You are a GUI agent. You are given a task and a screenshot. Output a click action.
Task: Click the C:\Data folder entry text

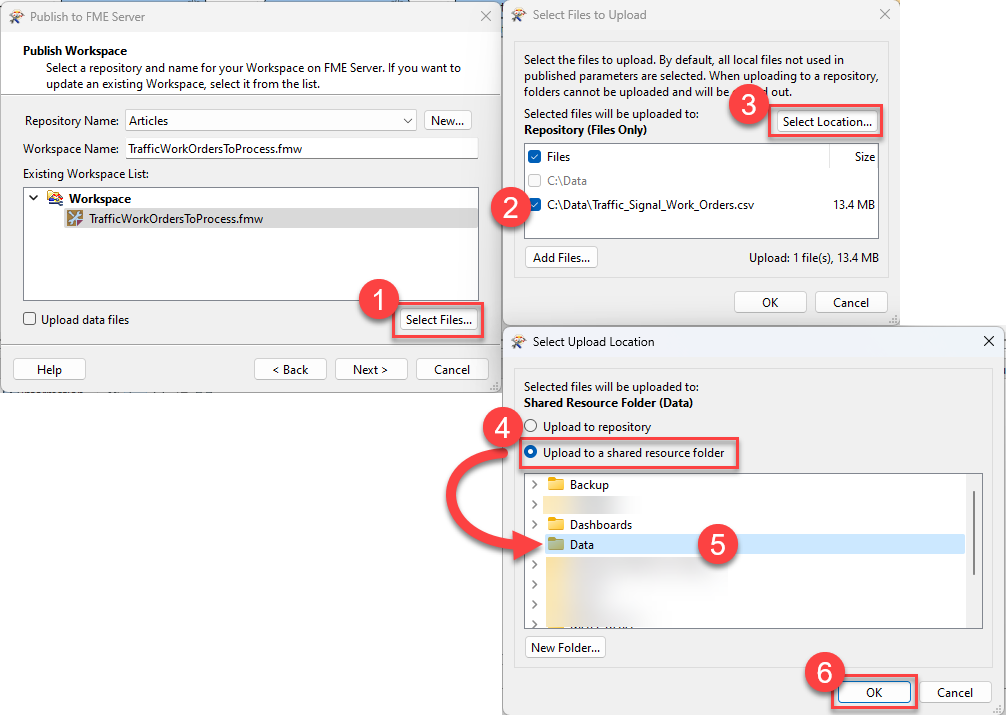point(567,181)
